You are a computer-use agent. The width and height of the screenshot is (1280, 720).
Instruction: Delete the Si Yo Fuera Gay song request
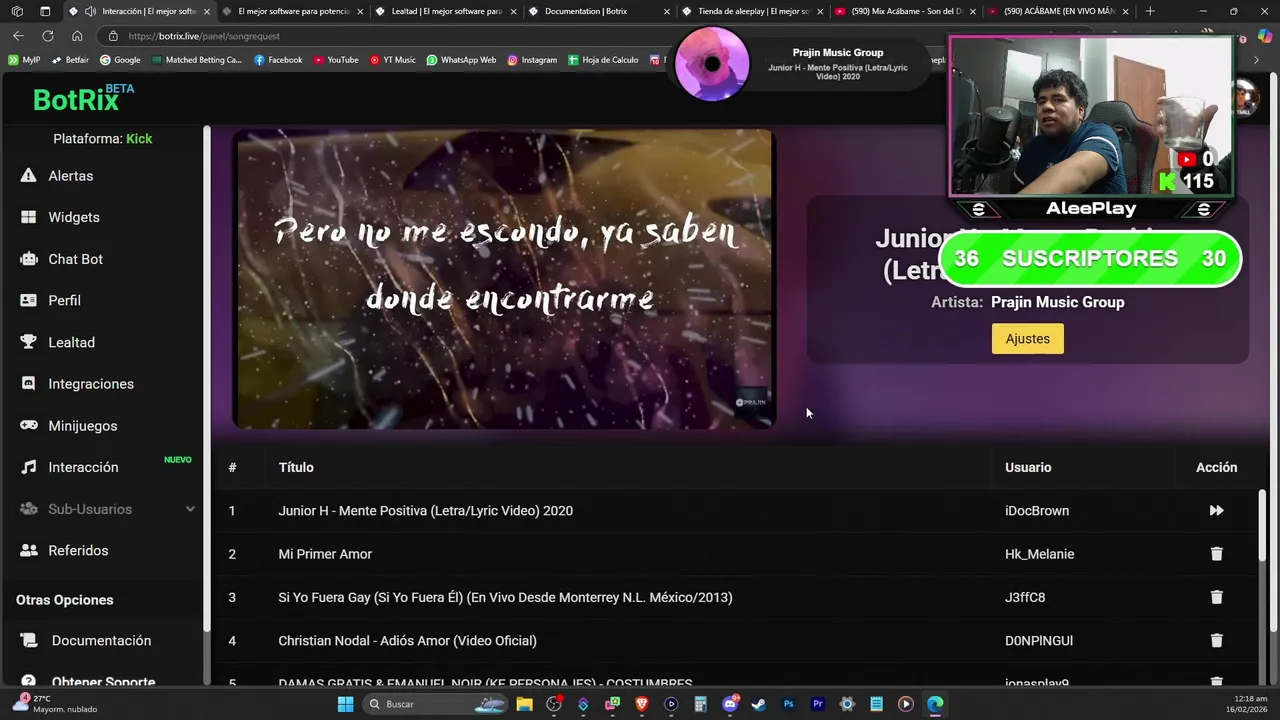(x=1216, y=597)
